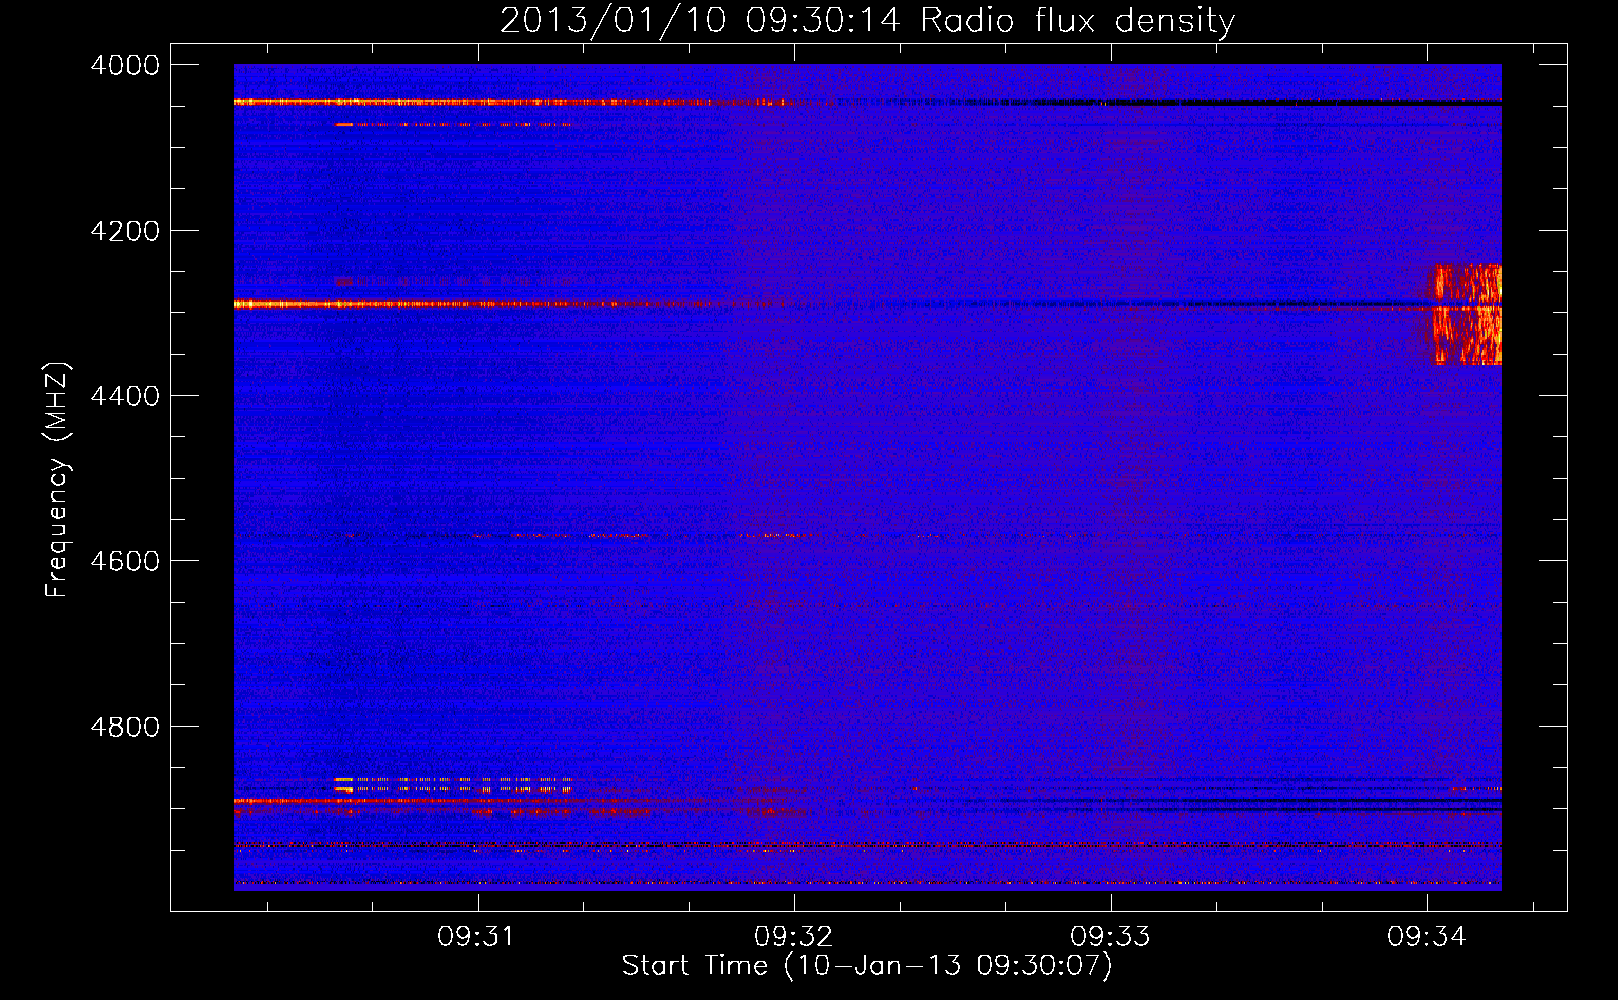The image size is (1618, 1000).
Task: Click the plot title '2013/01/10 09:30:14 Radio flux density'
Action: coord(867,20)
